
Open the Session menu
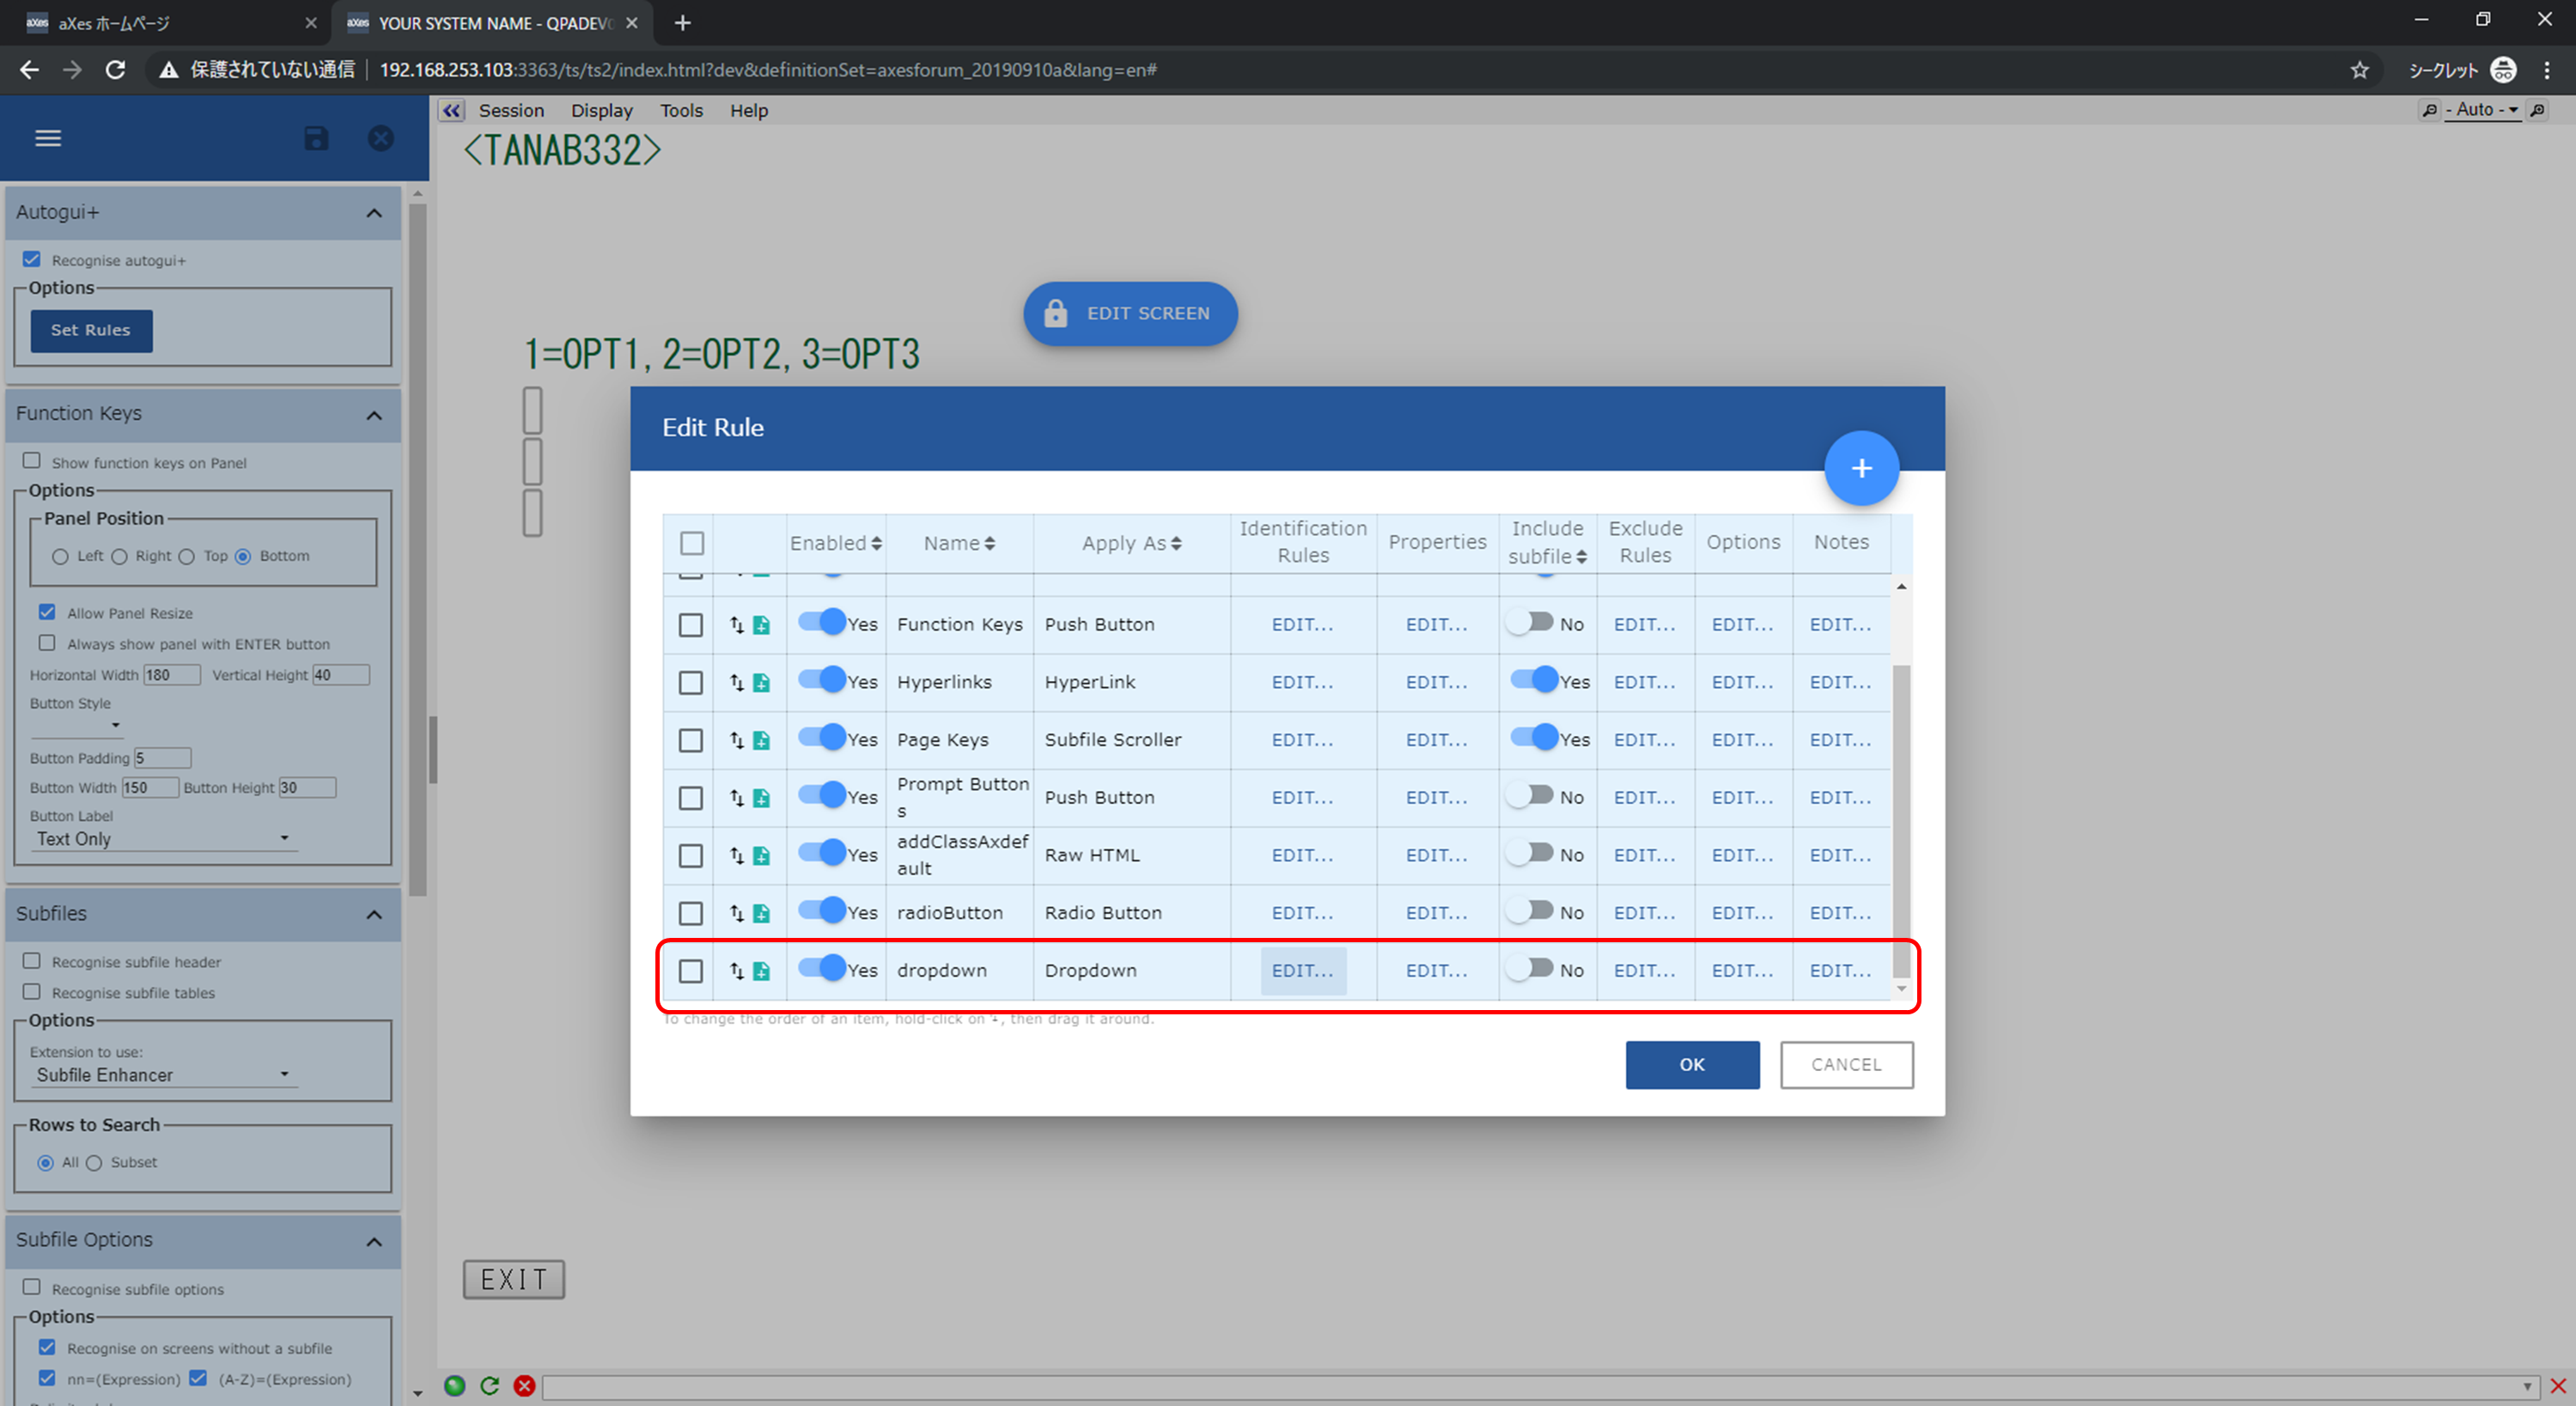coord(511,111)
